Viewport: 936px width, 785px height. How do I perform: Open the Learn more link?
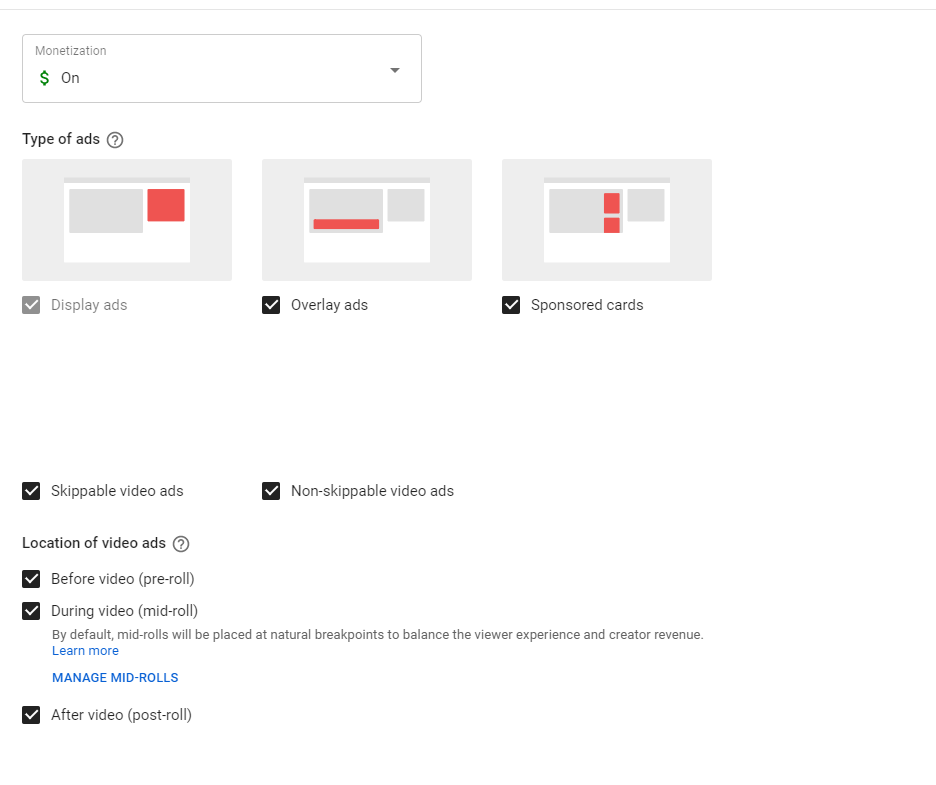85,651
